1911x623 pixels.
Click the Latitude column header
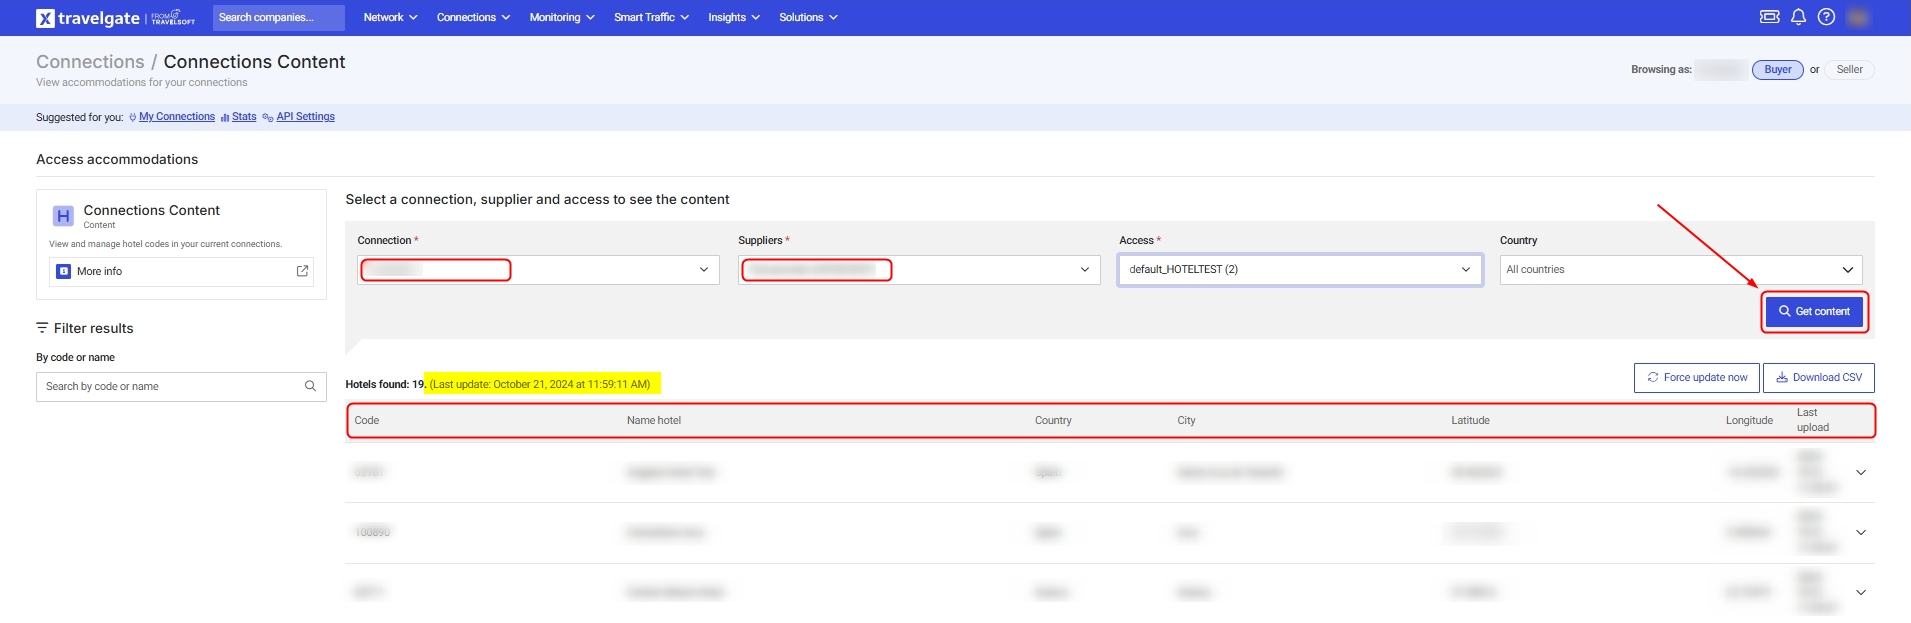(x=1470, y=421)
